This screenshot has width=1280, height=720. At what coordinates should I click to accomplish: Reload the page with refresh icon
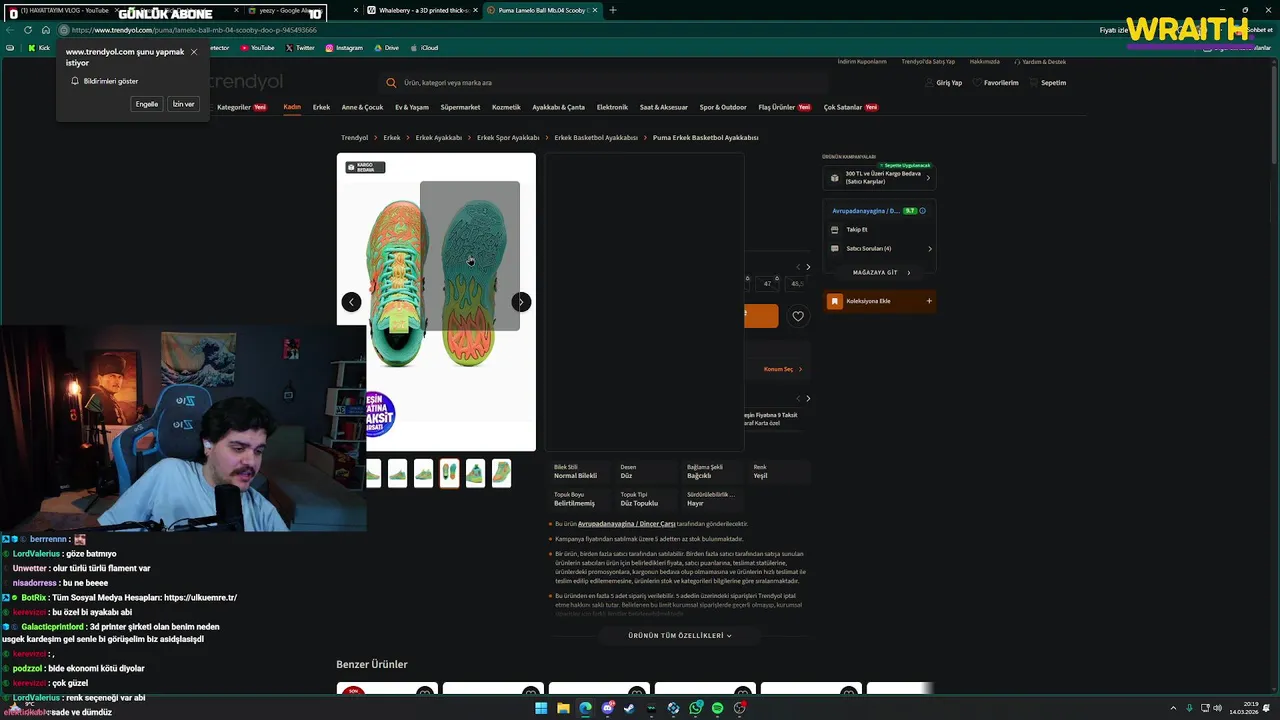pos(28,30)
